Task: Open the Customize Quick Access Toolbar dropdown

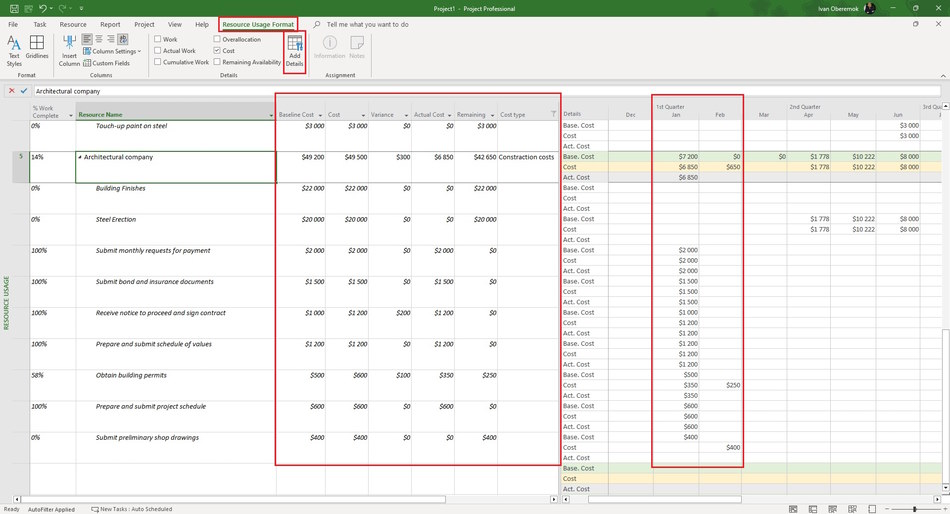Action: [81, 8]
